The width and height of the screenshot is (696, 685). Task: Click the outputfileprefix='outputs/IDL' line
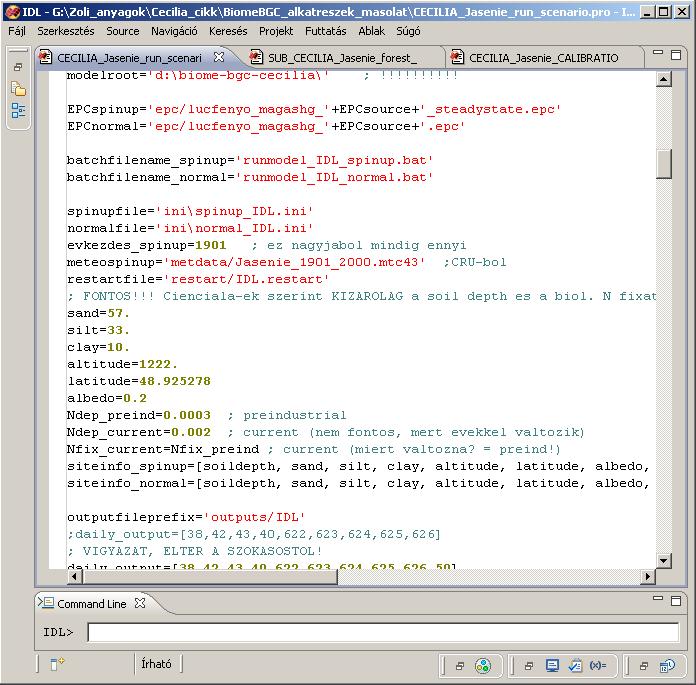186,517
